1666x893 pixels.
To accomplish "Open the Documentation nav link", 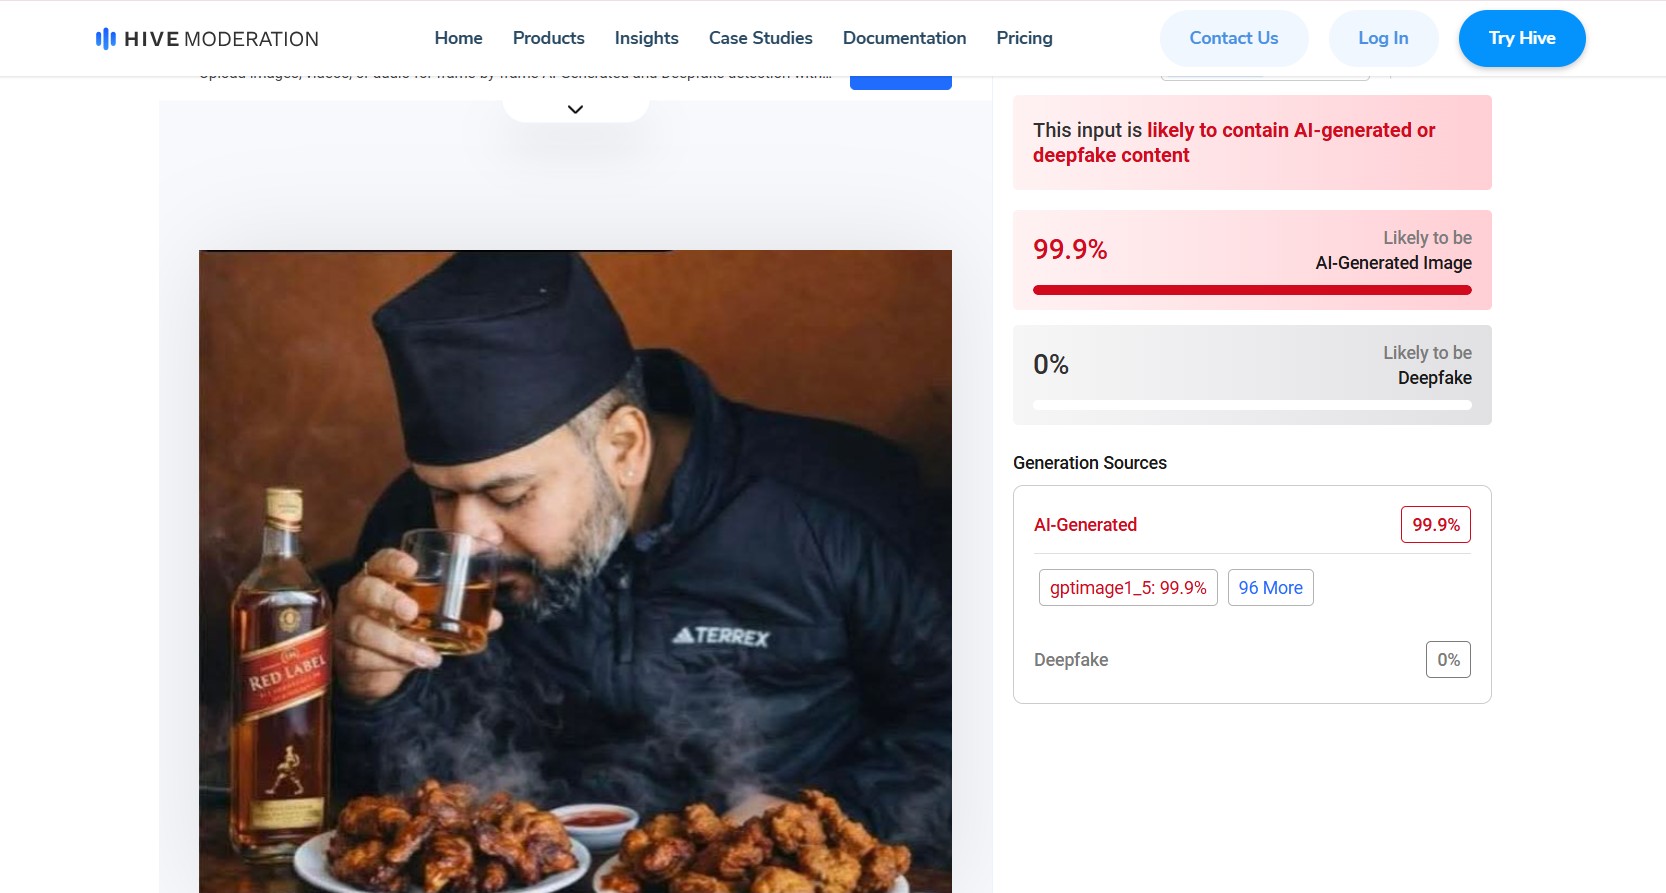I will pos(904,38).
